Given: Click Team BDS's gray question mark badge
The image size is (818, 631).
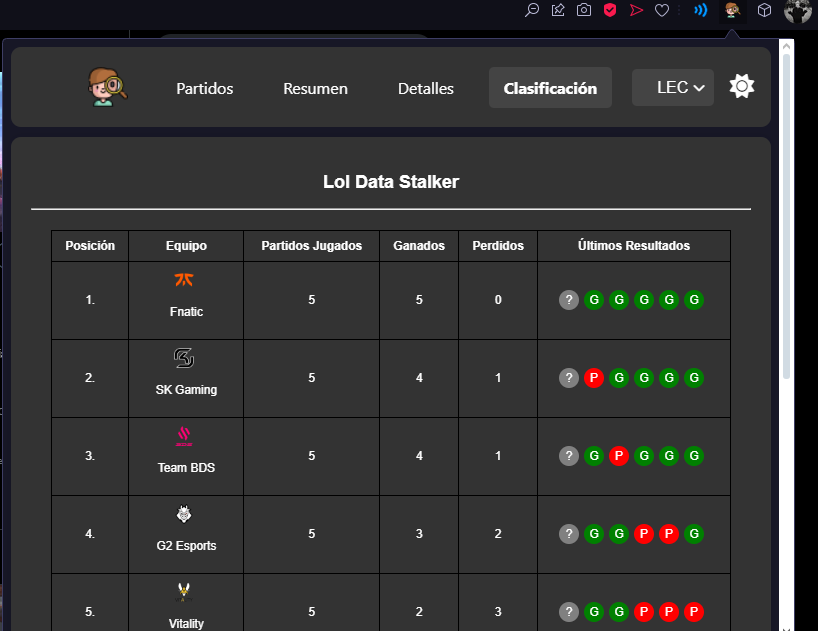Looking at the screenshot, I should pos(569,456).
